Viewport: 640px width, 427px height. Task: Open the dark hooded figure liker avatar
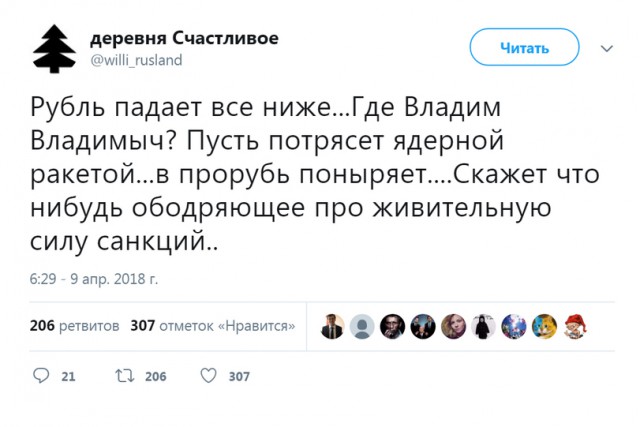pos(481,325)
